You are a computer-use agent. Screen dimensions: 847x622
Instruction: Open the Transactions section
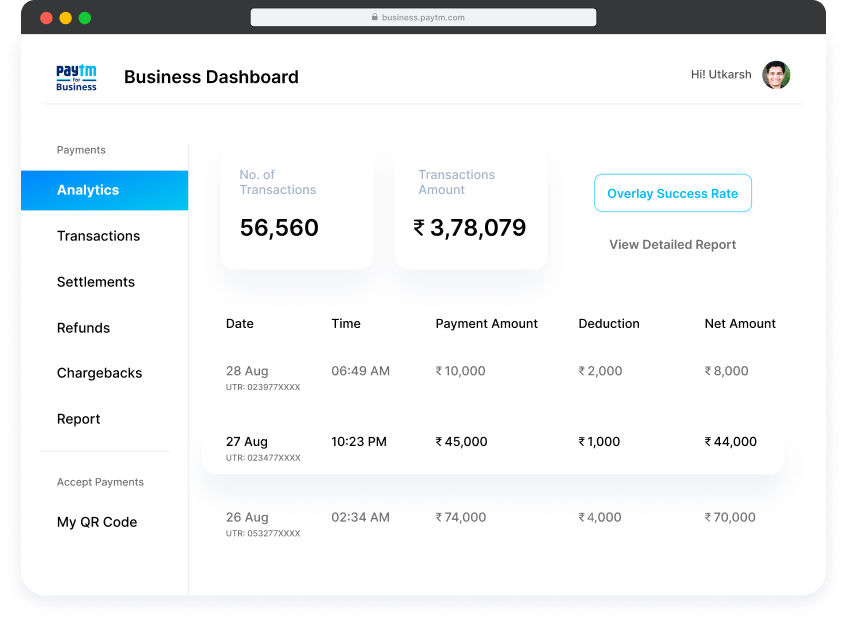(x=98, y=236)
